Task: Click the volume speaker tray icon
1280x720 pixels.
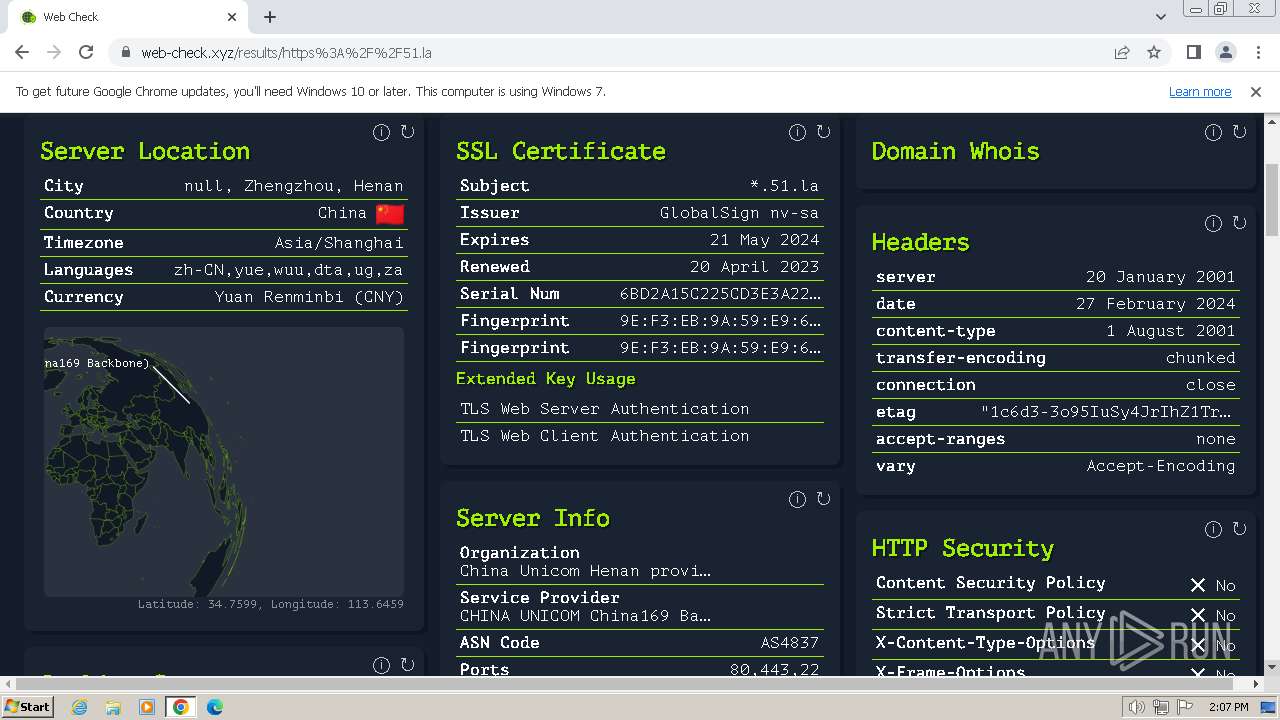Action: (1136, 707)
